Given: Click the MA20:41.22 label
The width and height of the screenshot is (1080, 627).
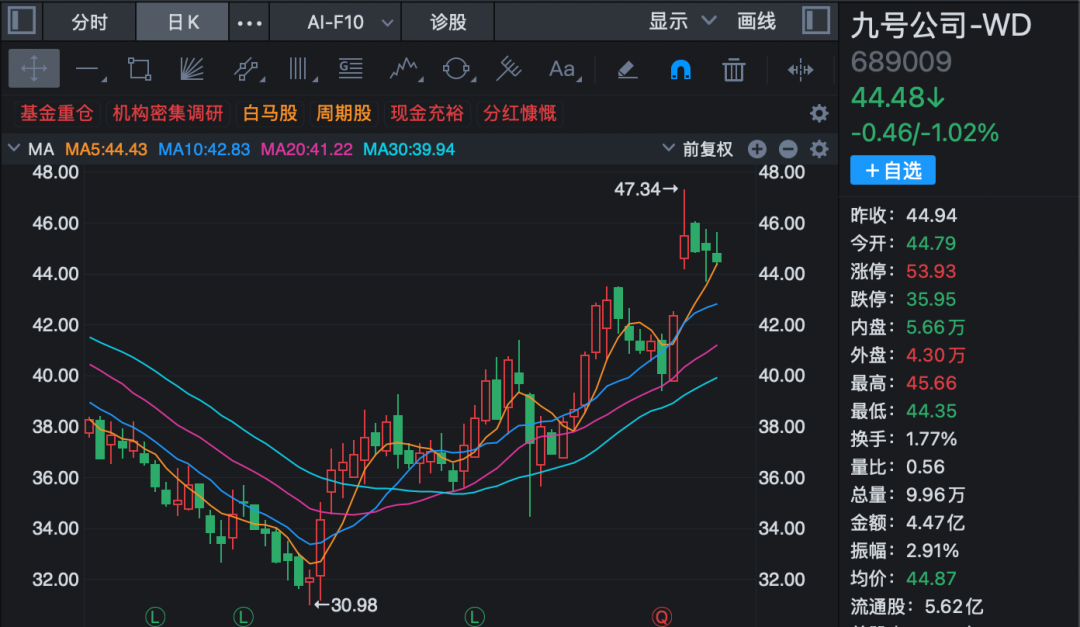Looking at the screenshot, I should pyautogui.click(x=307, y=150).
